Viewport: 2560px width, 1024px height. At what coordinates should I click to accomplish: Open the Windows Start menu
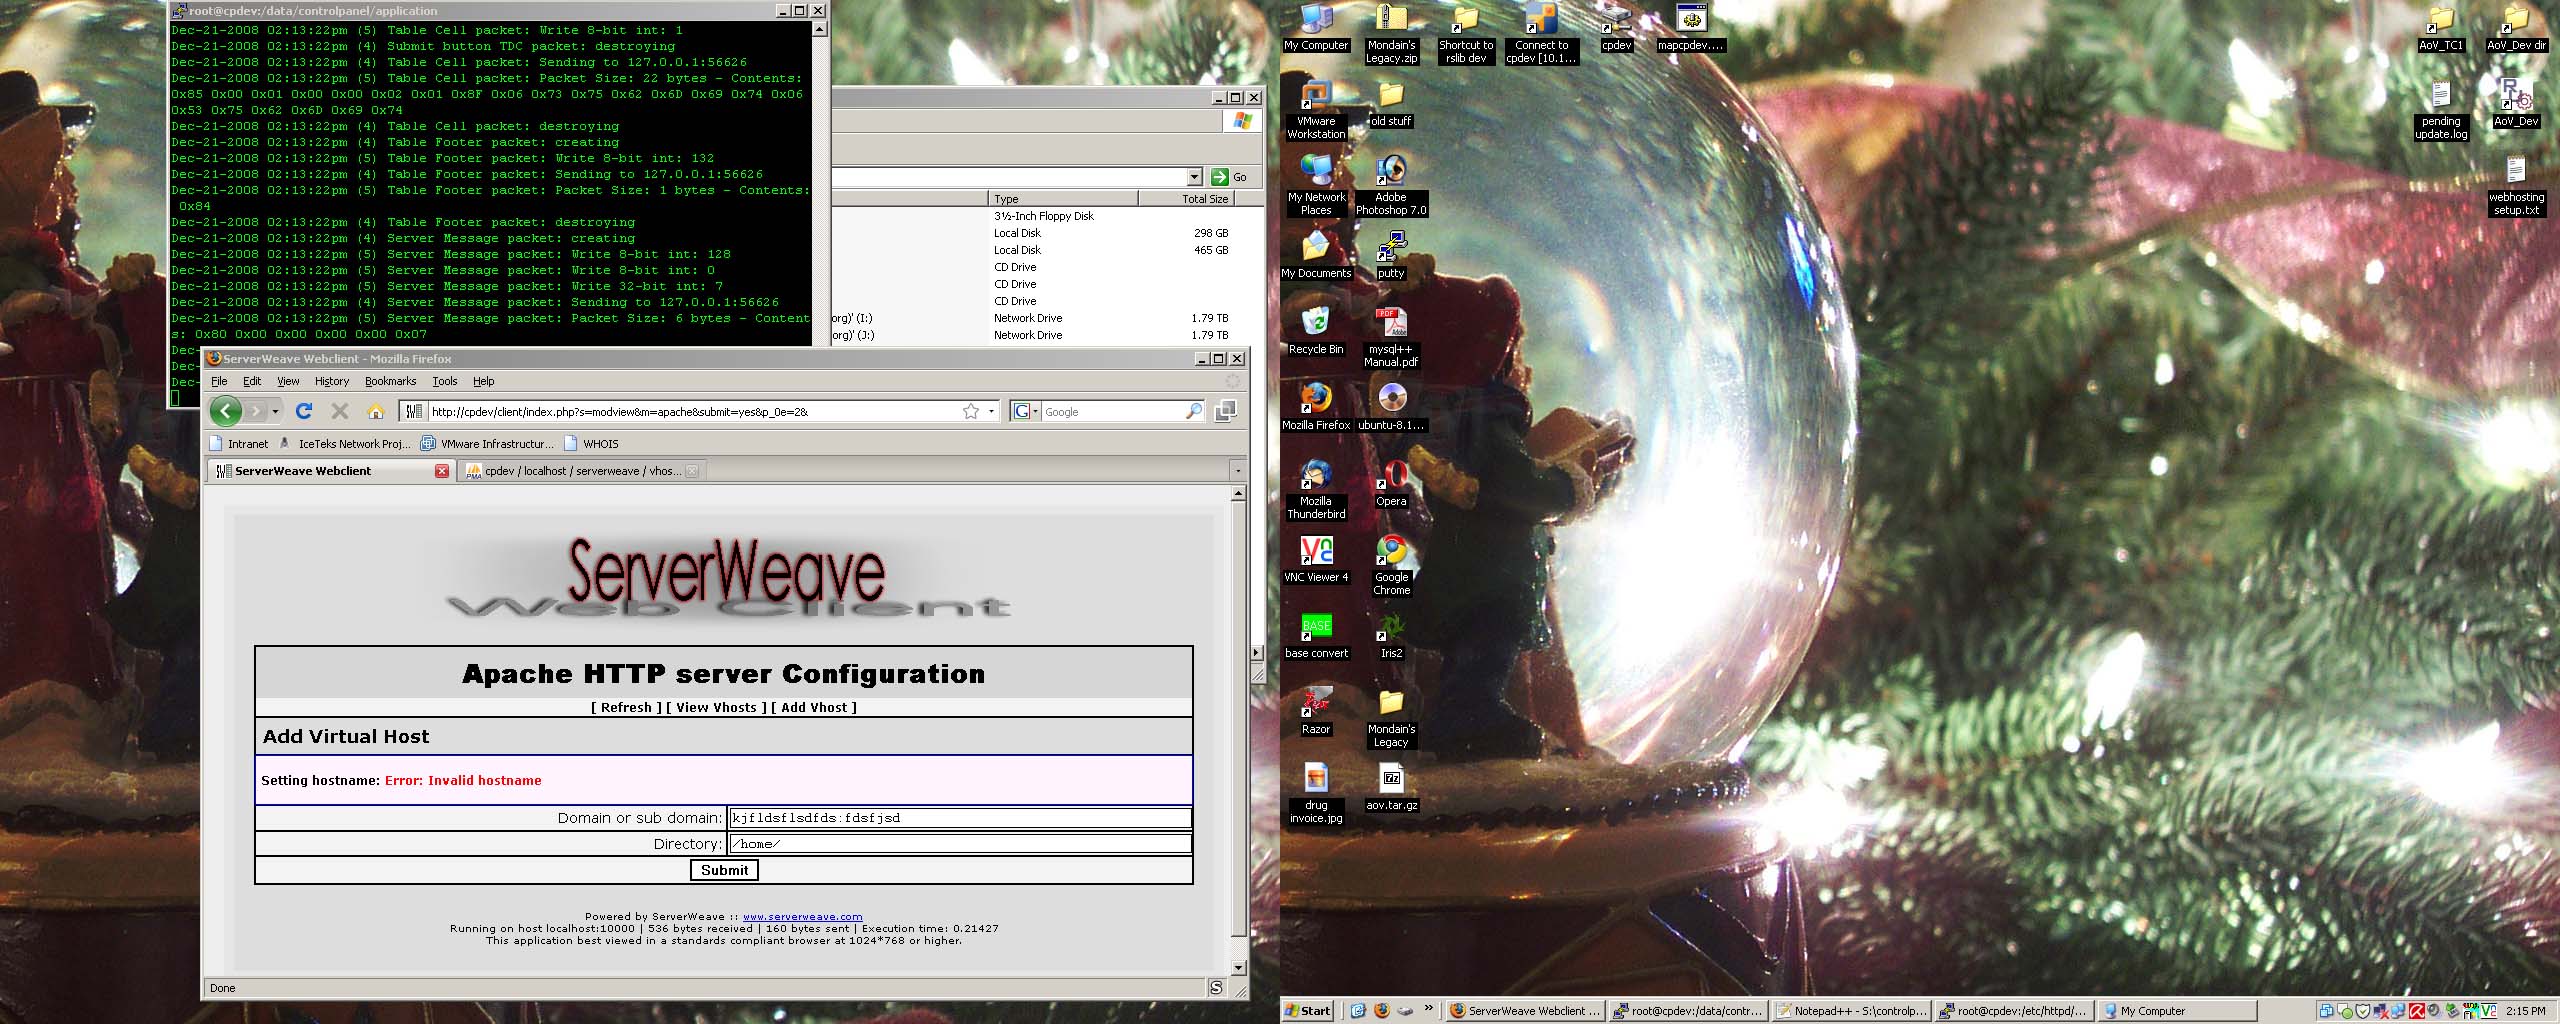pos(1308,1011)
